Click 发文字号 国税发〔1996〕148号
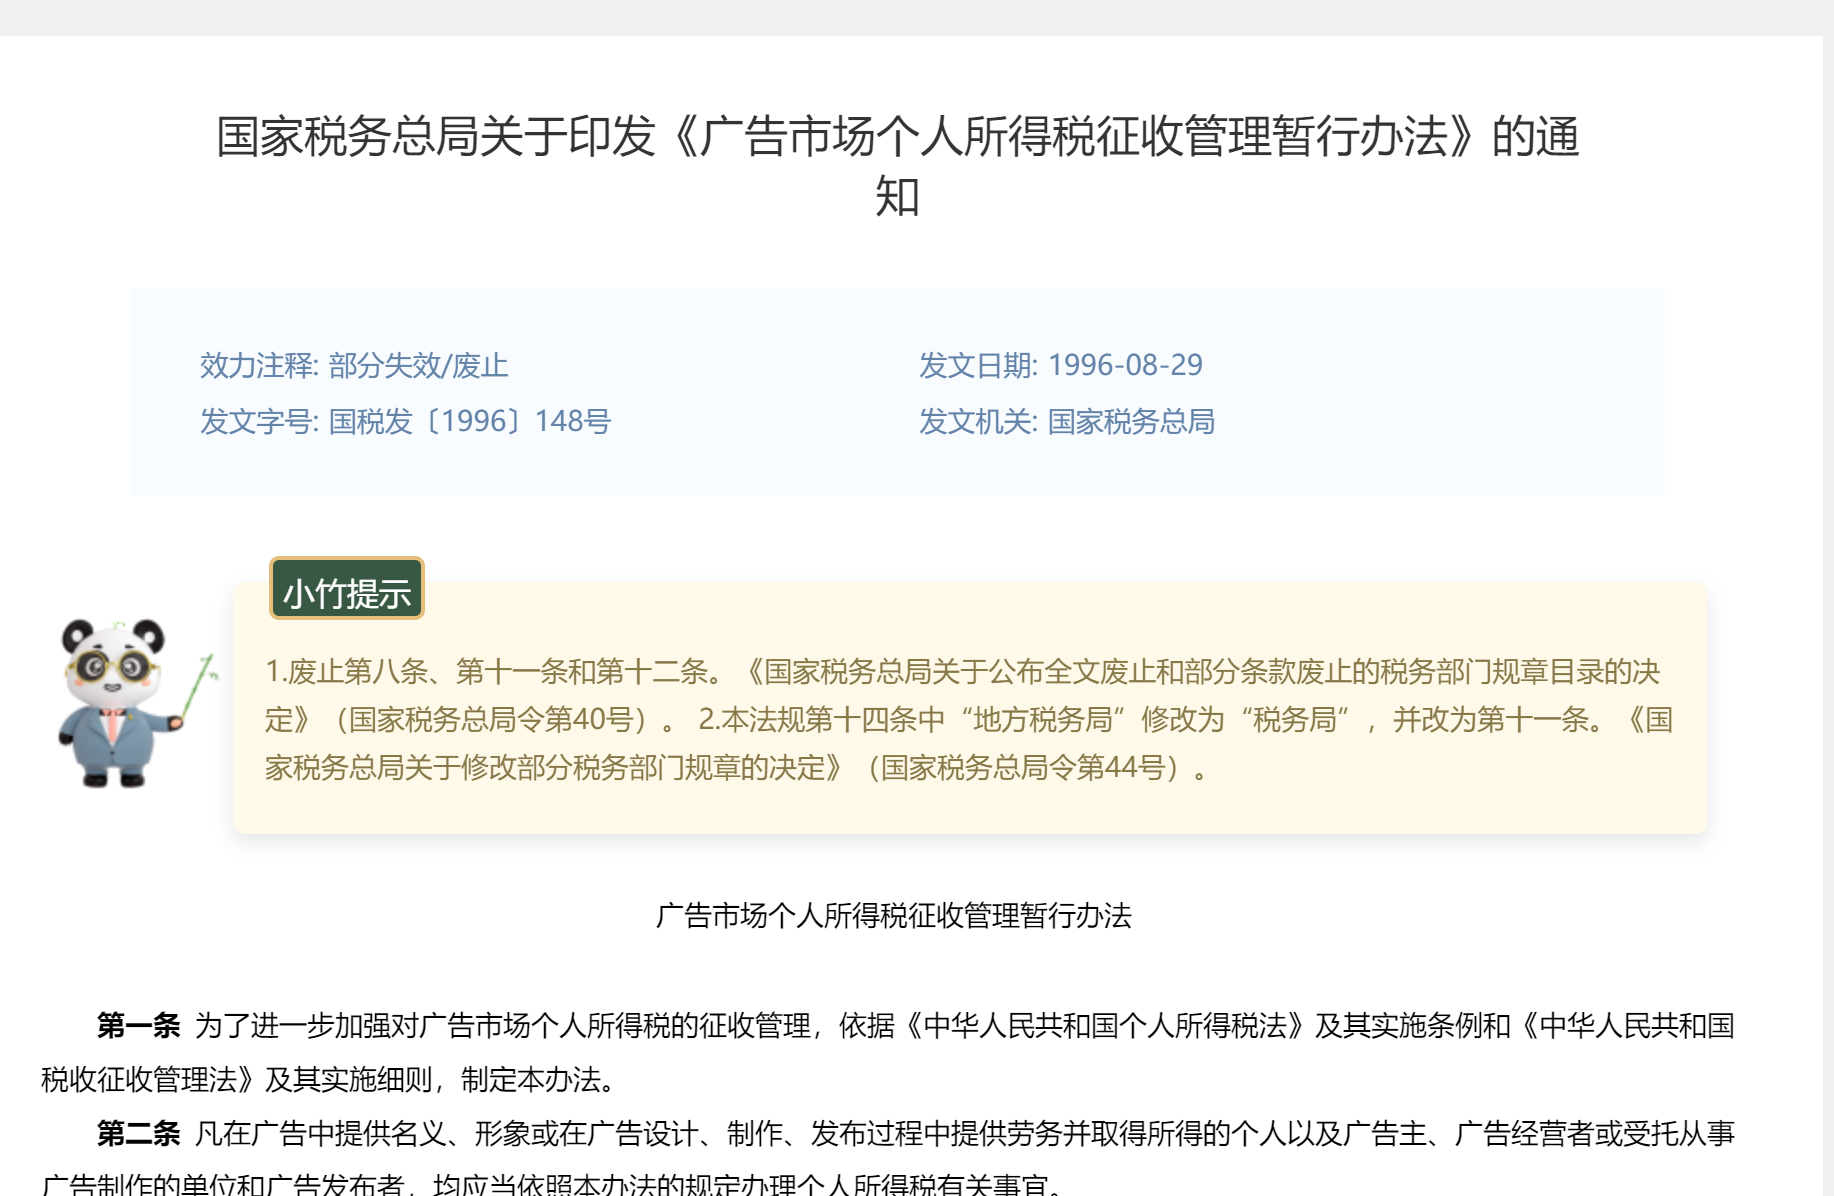Viewport: 1834px width, 1196px height. click(x=405, y=422)
